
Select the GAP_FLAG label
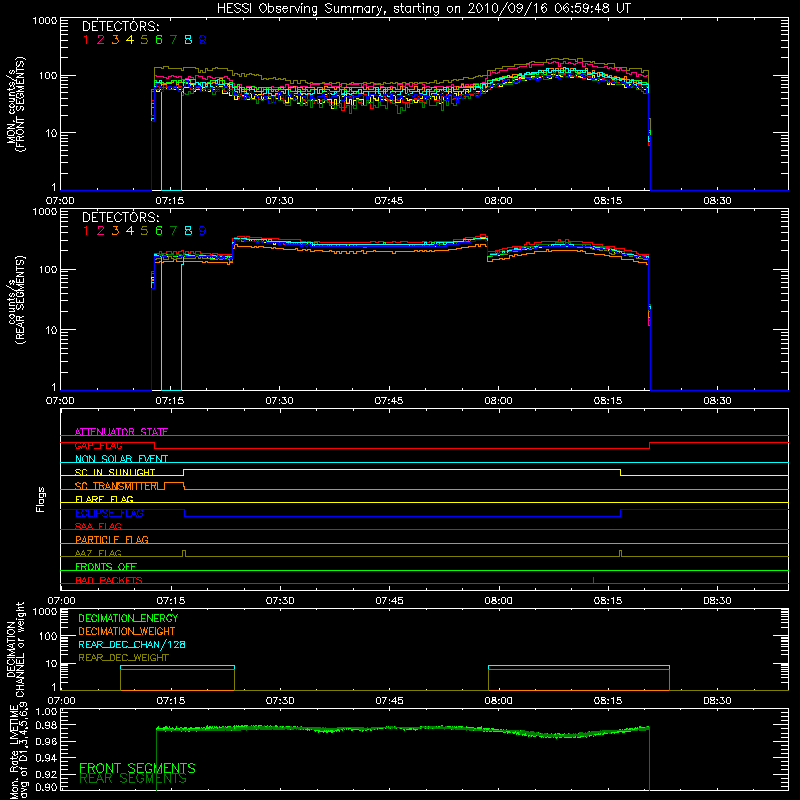tap(98, 445)
